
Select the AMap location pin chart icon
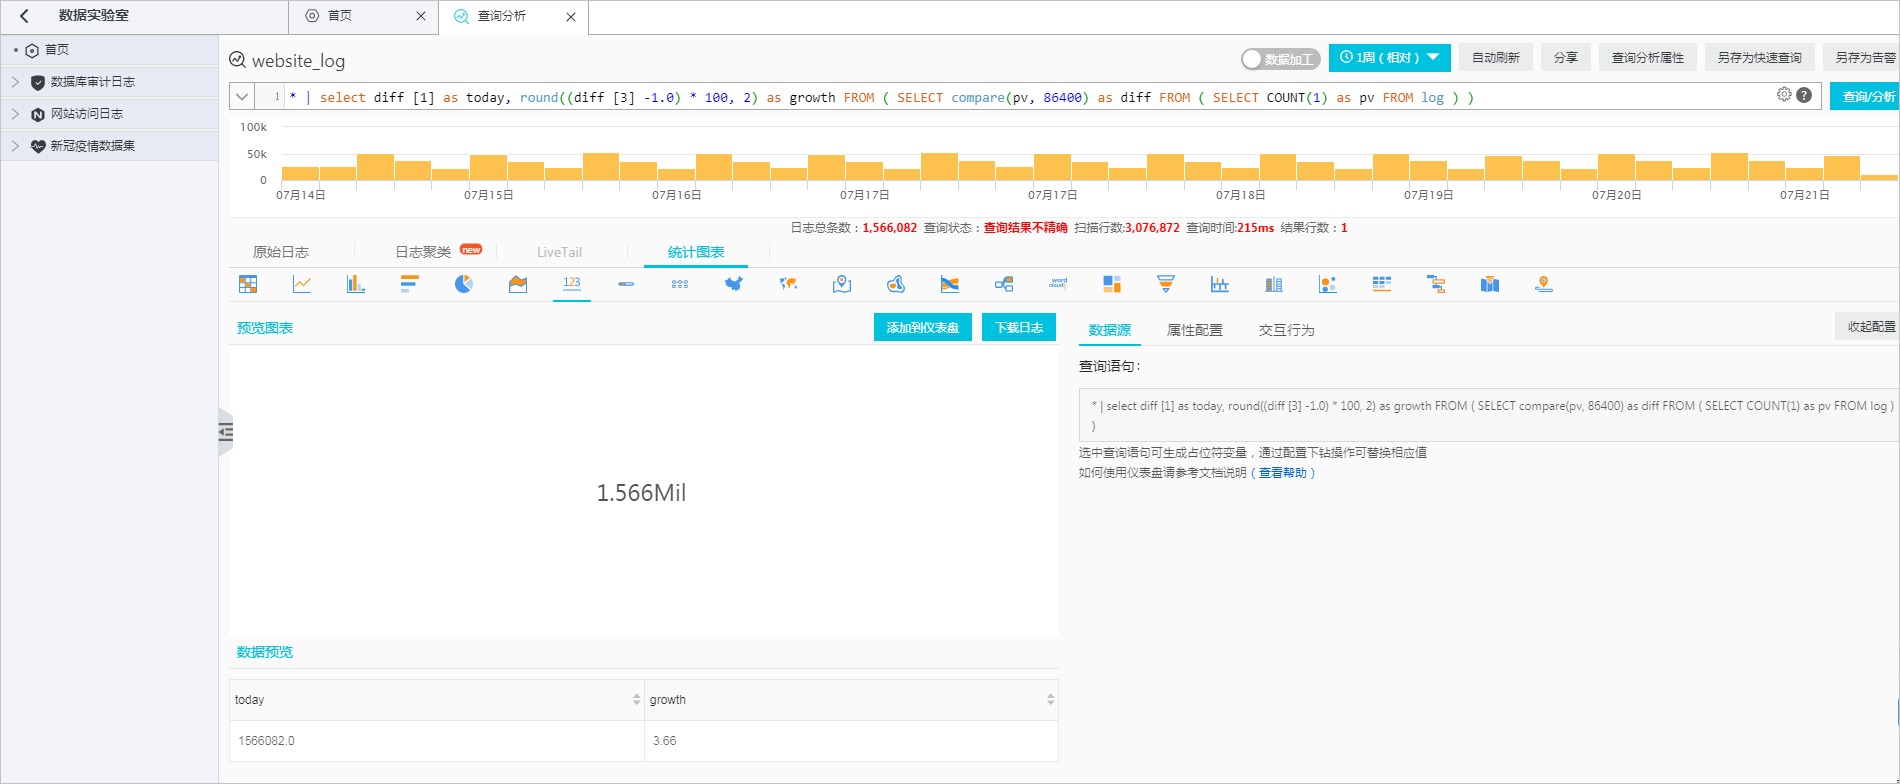tap(842, 284)
